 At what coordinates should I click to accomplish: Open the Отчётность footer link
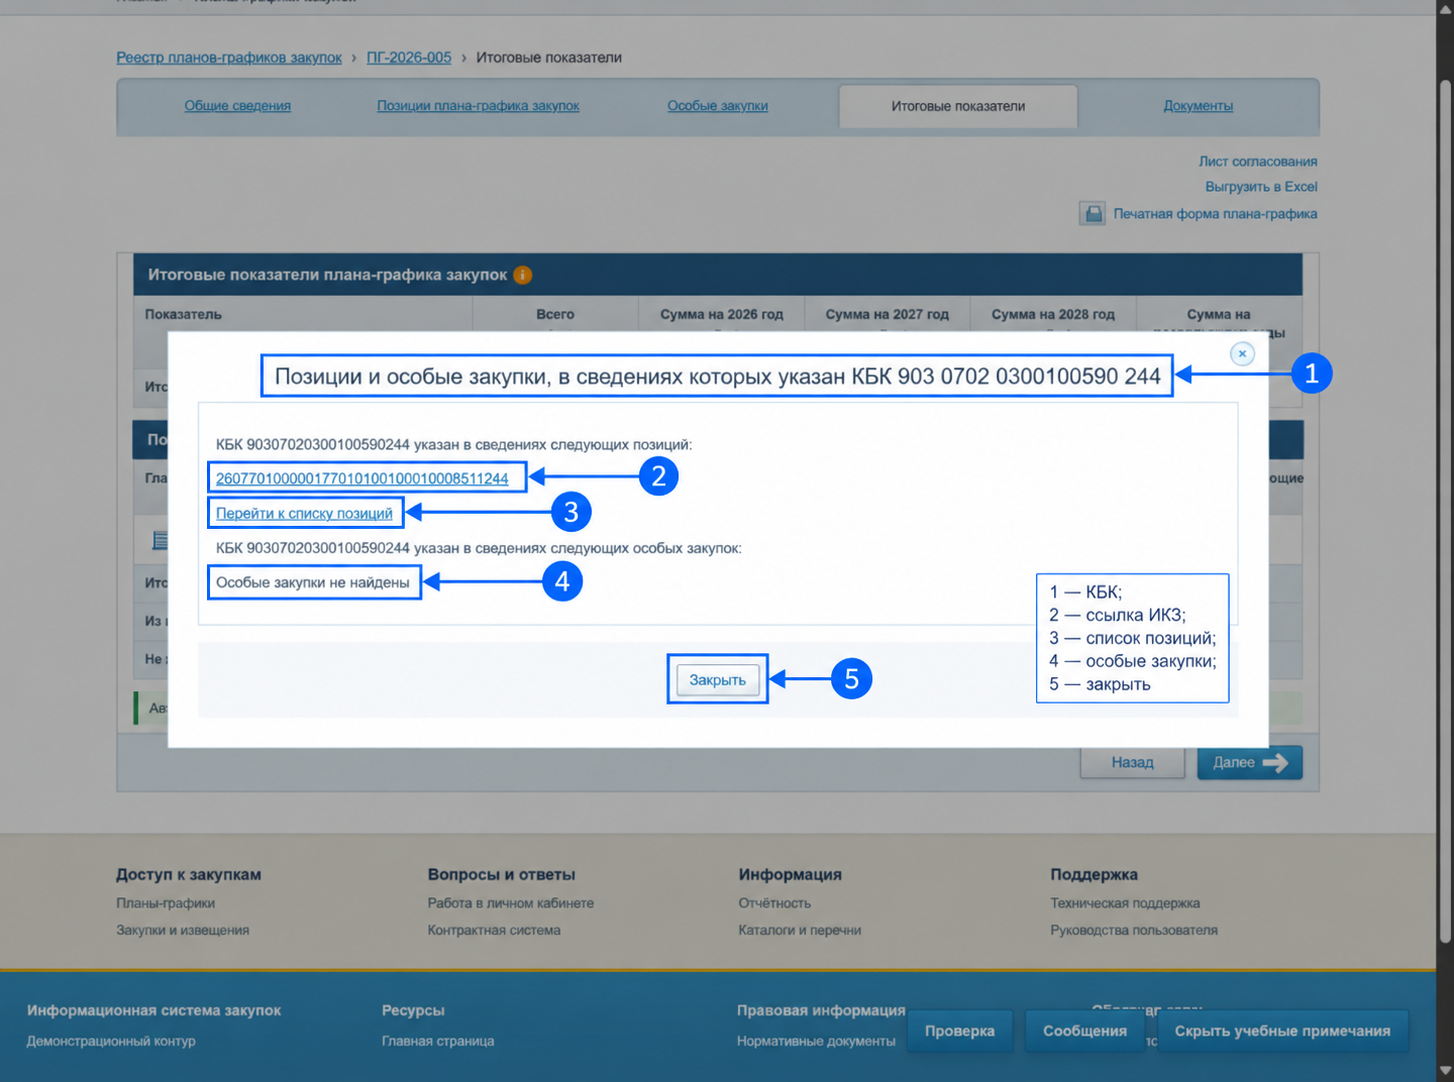775,903
